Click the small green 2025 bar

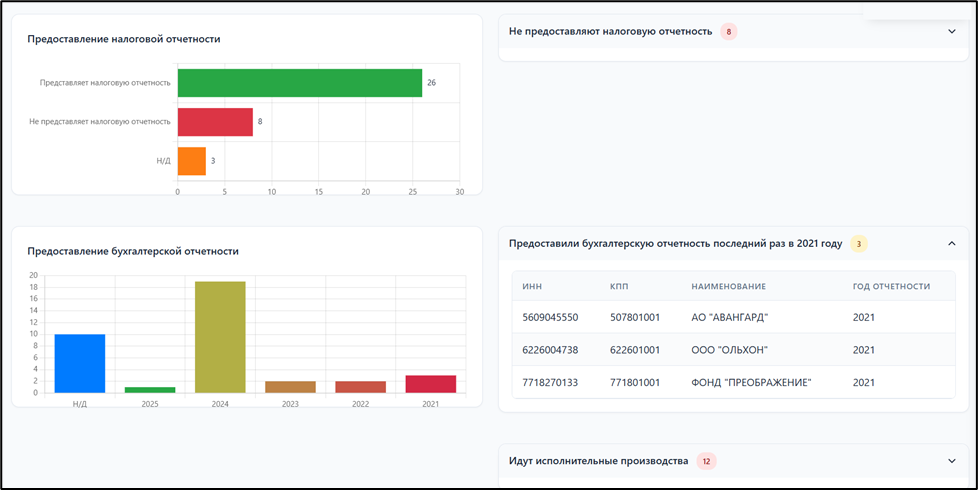[x=150, y=389]
